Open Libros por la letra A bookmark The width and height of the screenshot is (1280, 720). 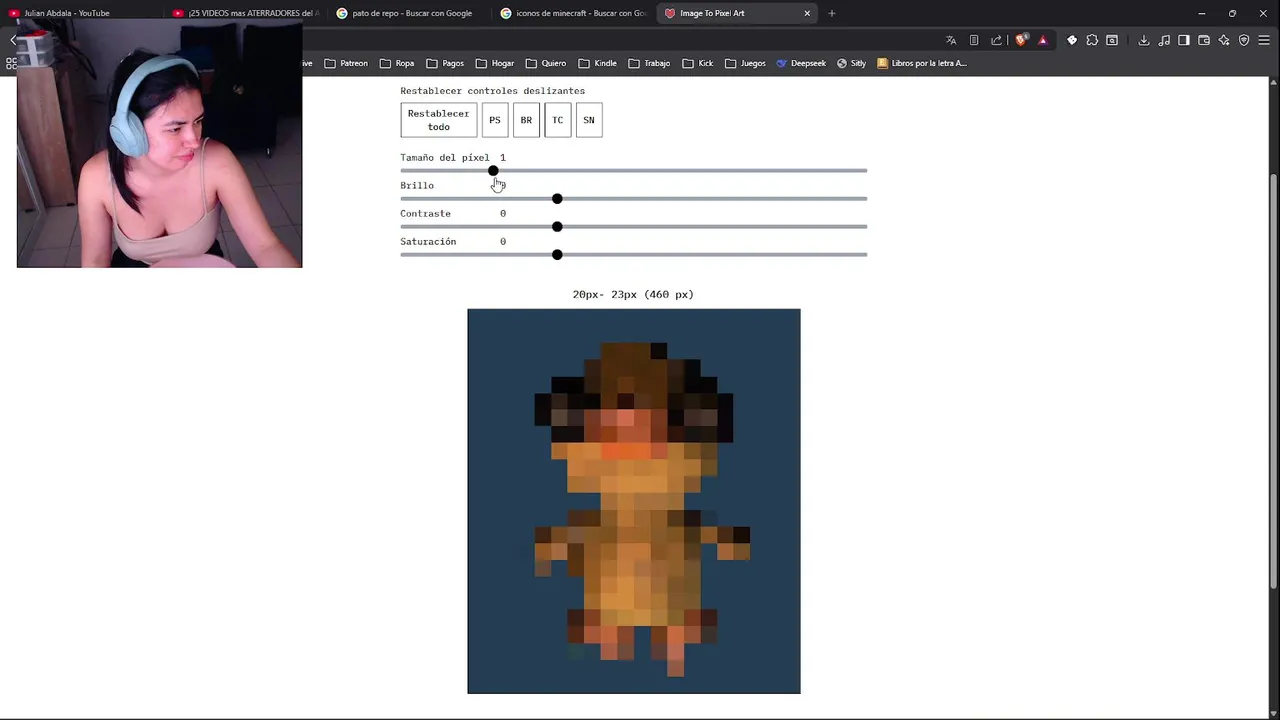922,63
